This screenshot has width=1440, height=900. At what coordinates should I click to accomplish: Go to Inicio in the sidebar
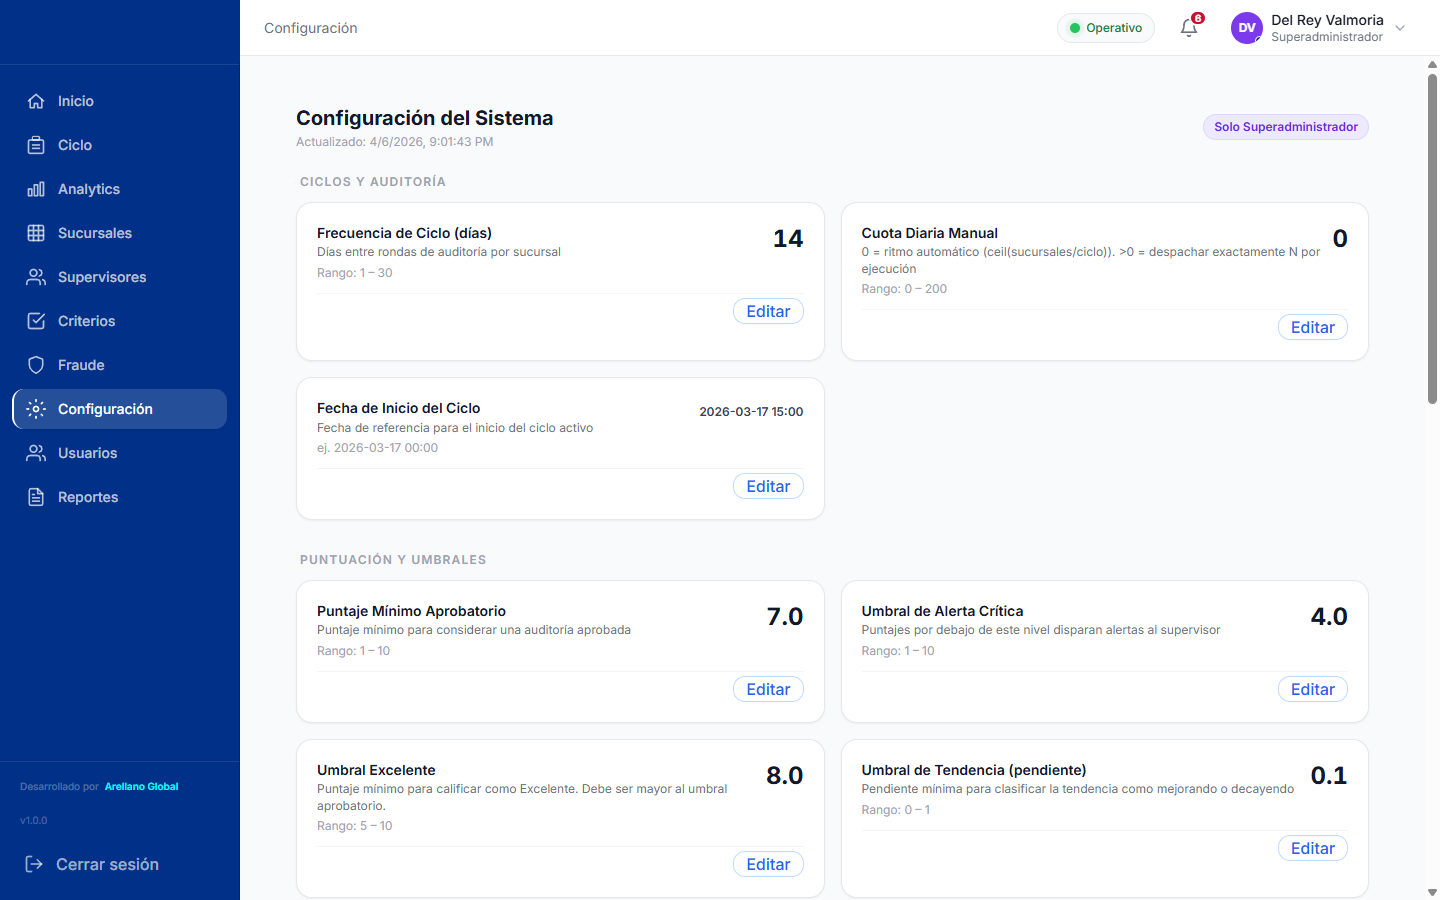(x=119, y=101)
